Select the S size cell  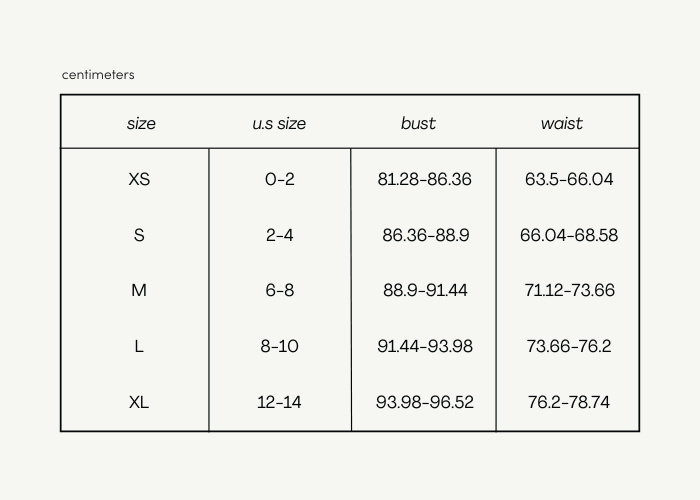[x=139, y=236]
